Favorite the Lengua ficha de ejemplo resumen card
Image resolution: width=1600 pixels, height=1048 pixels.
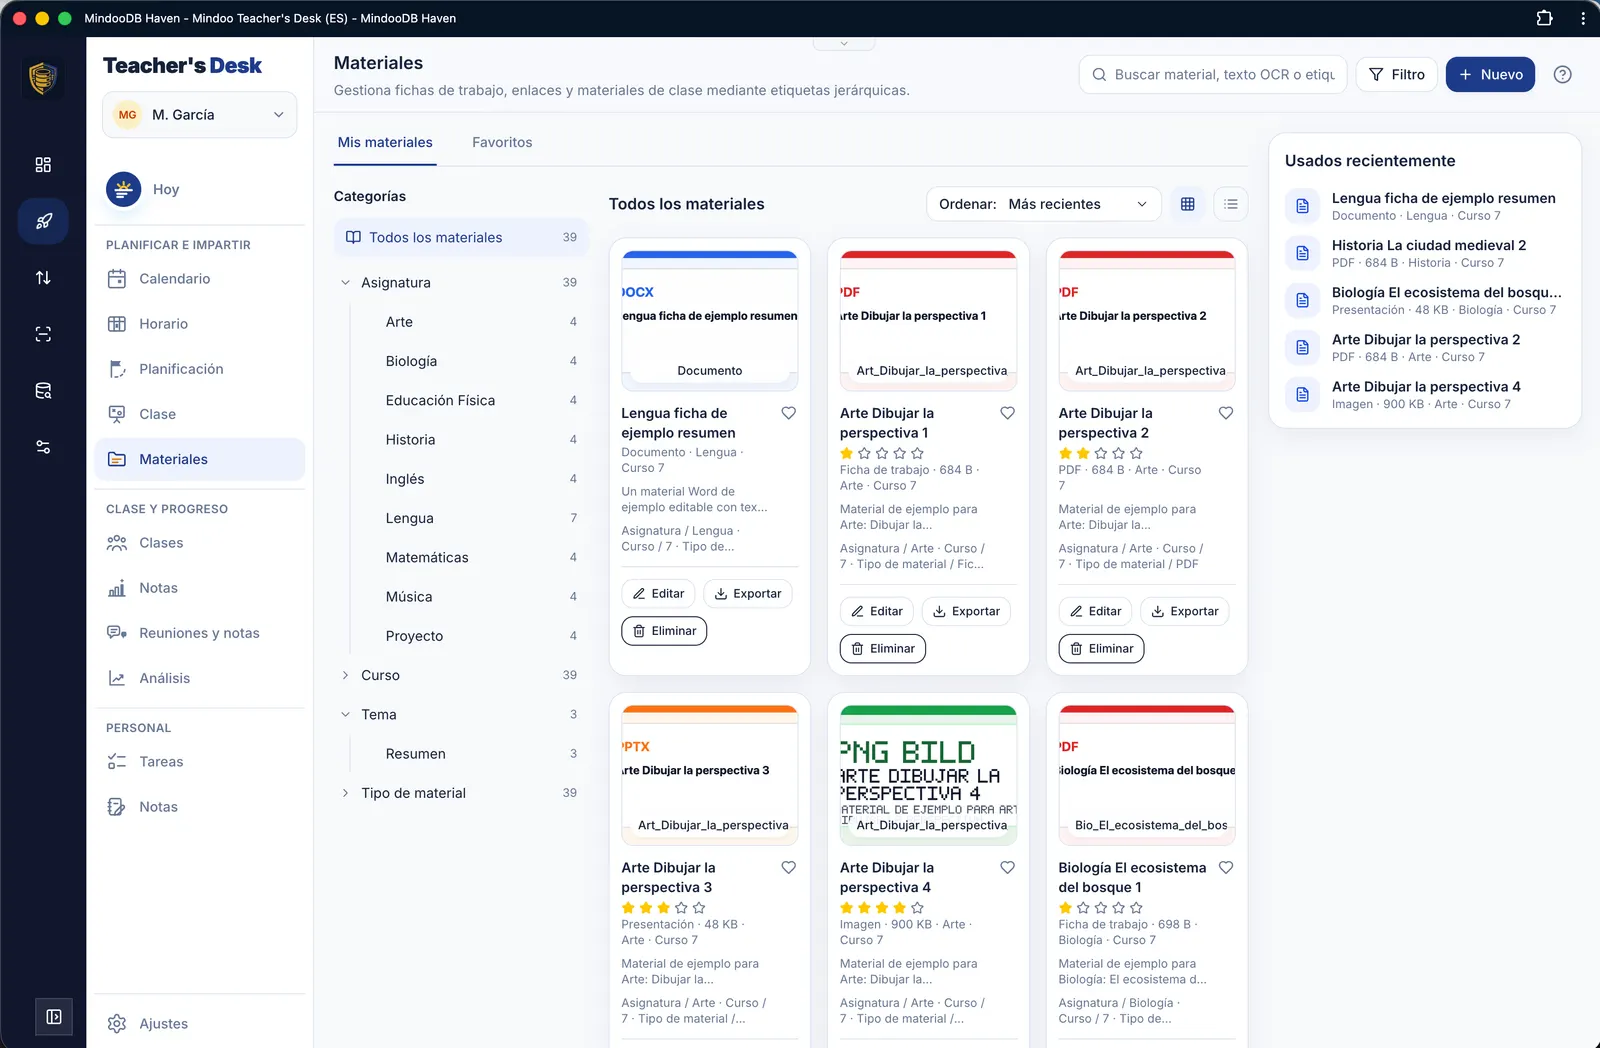tap(789, 413)
